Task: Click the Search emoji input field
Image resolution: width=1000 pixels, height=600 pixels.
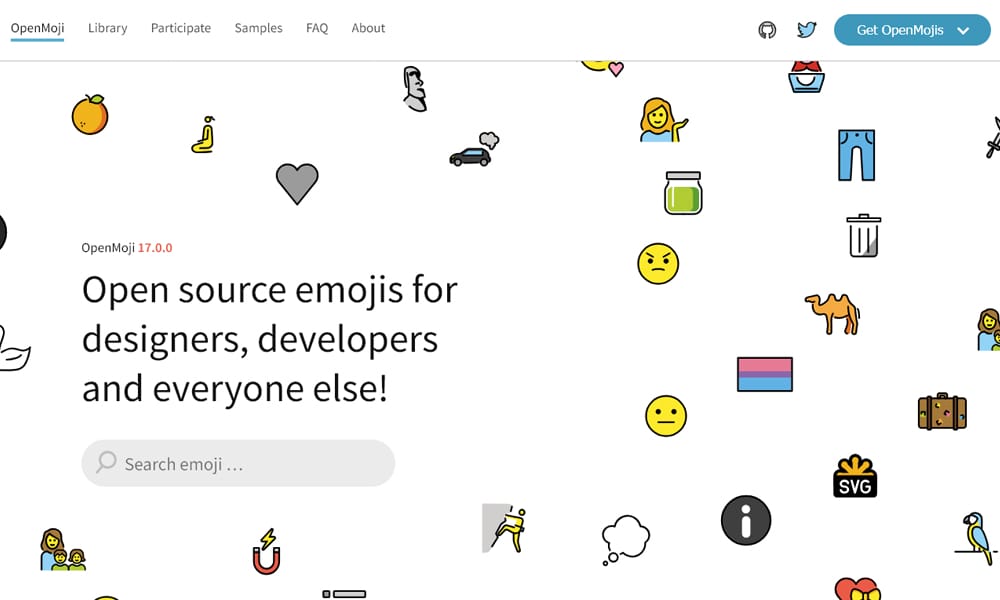Action: point(239,463)
